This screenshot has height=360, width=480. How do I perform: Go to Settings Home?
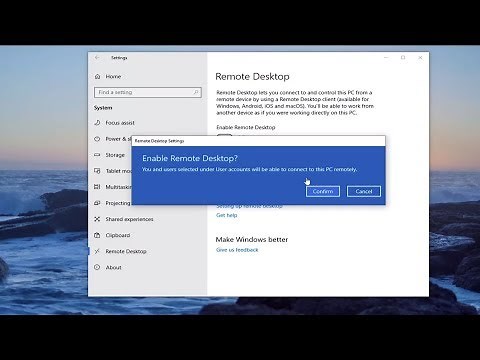click(x=113, y=77)
